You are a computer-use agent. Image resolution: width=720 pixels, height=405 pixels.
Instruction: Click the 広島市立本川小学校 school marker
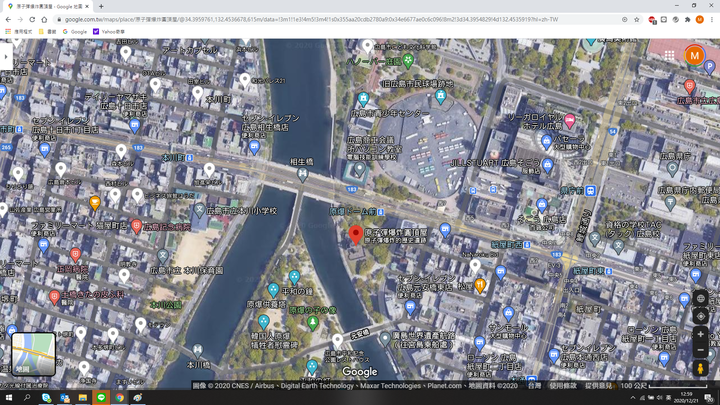(x=199, y=210)
